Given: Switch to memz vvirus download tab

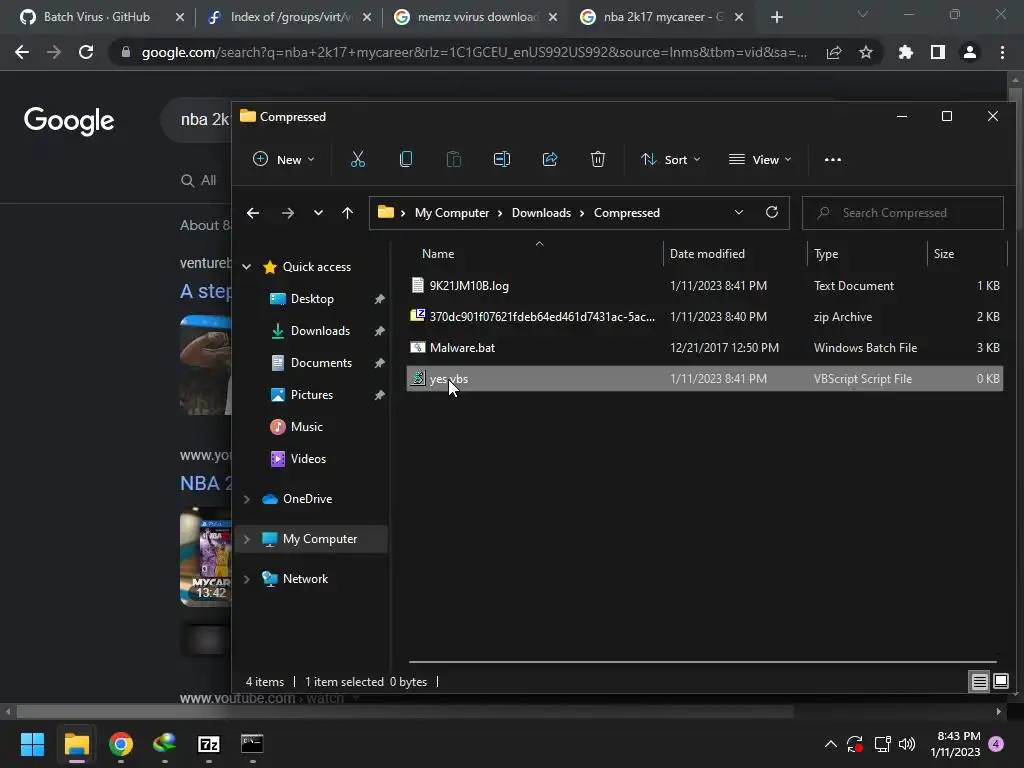Looking at the screenshot, I should coord(468,17).
